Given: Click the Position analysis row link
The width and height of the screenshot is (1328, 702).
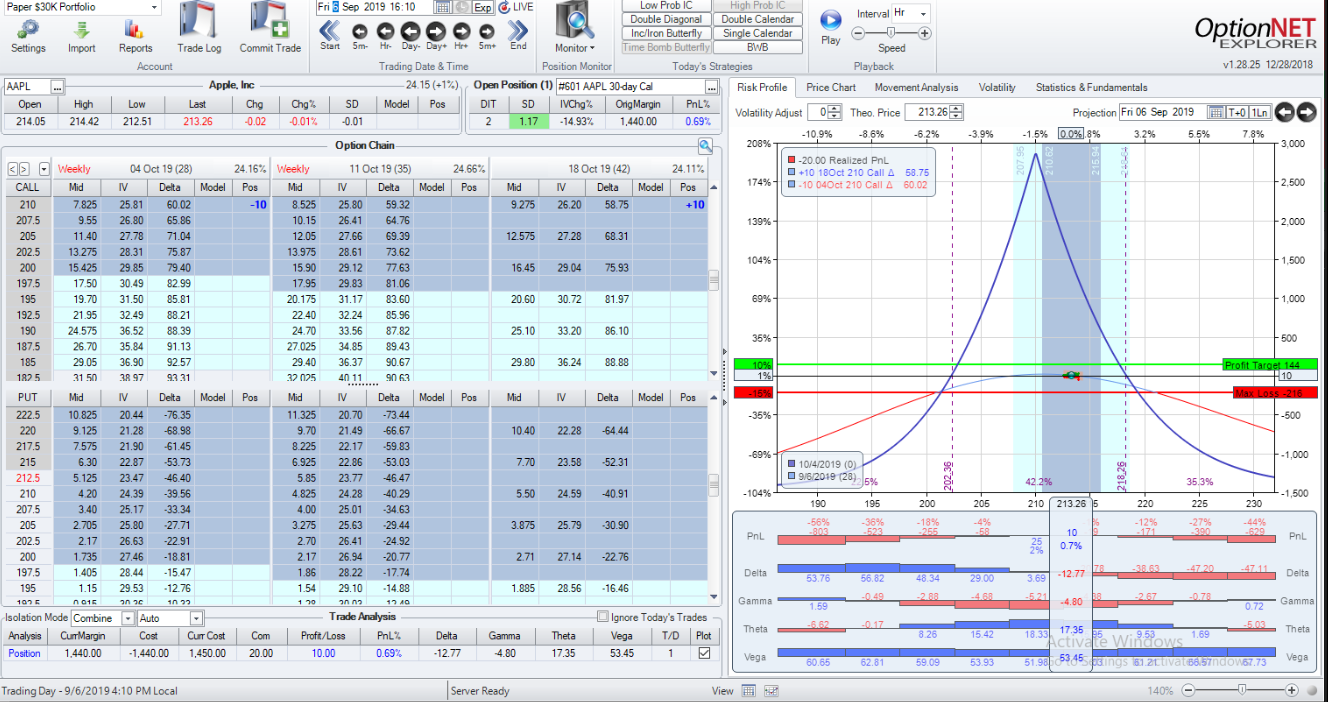Looking at the screenshot, I should (x=25, y=653).
